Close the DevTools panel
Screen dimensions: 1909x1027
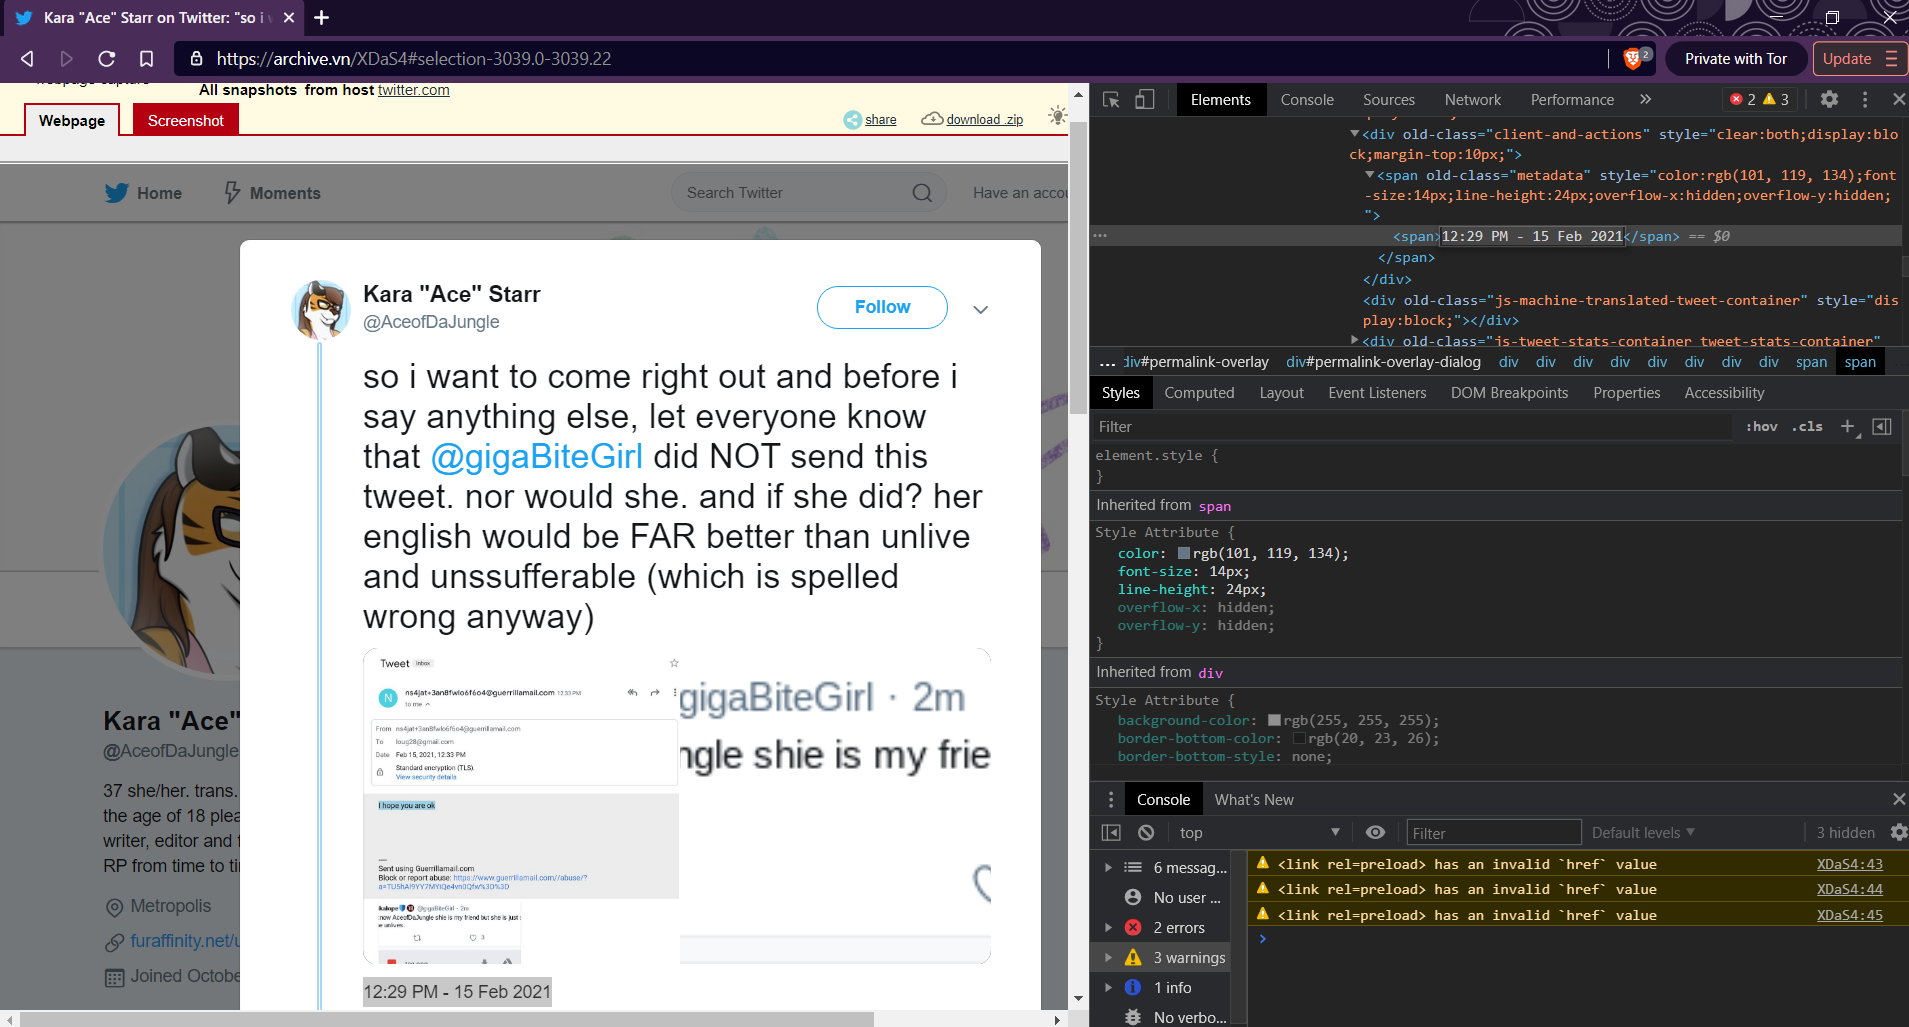point(1898,99)
